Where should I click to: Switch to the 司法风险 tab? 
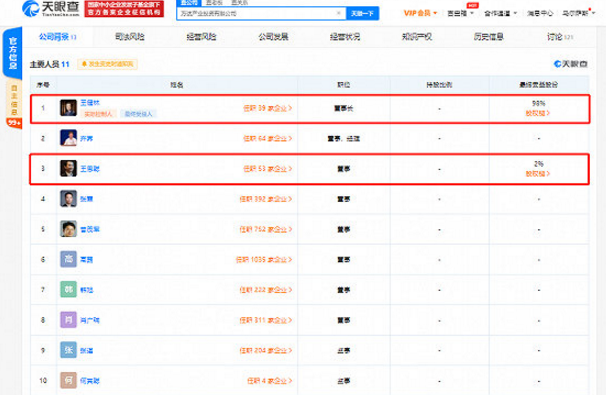pyautogui.click(x=130, y=37)
